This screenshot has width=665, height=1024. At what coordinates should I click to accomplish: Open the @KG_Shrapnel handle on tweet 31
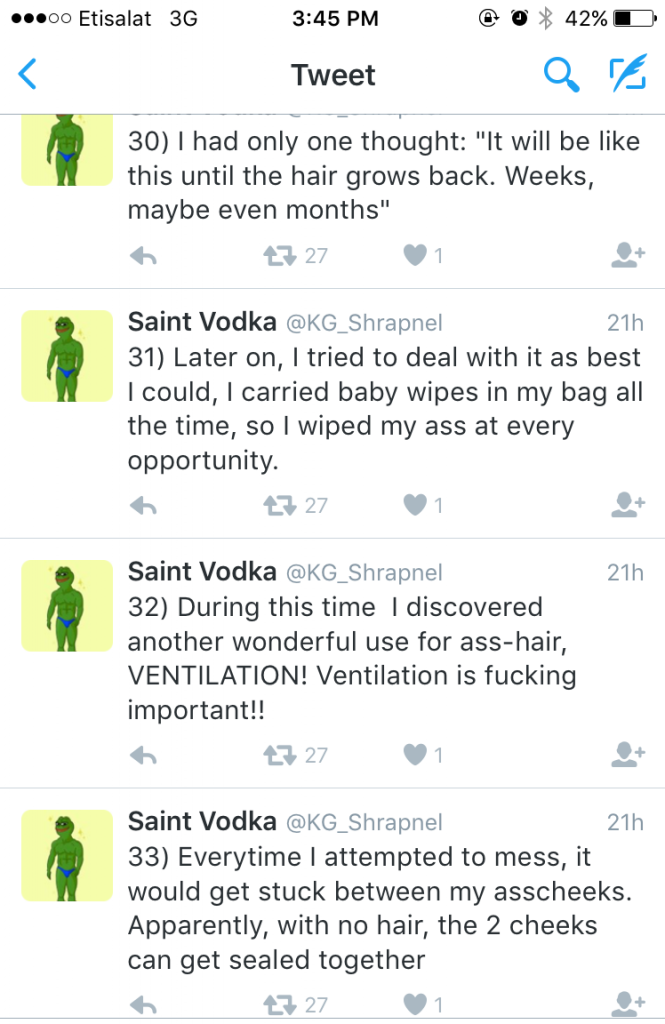(364, 323)
